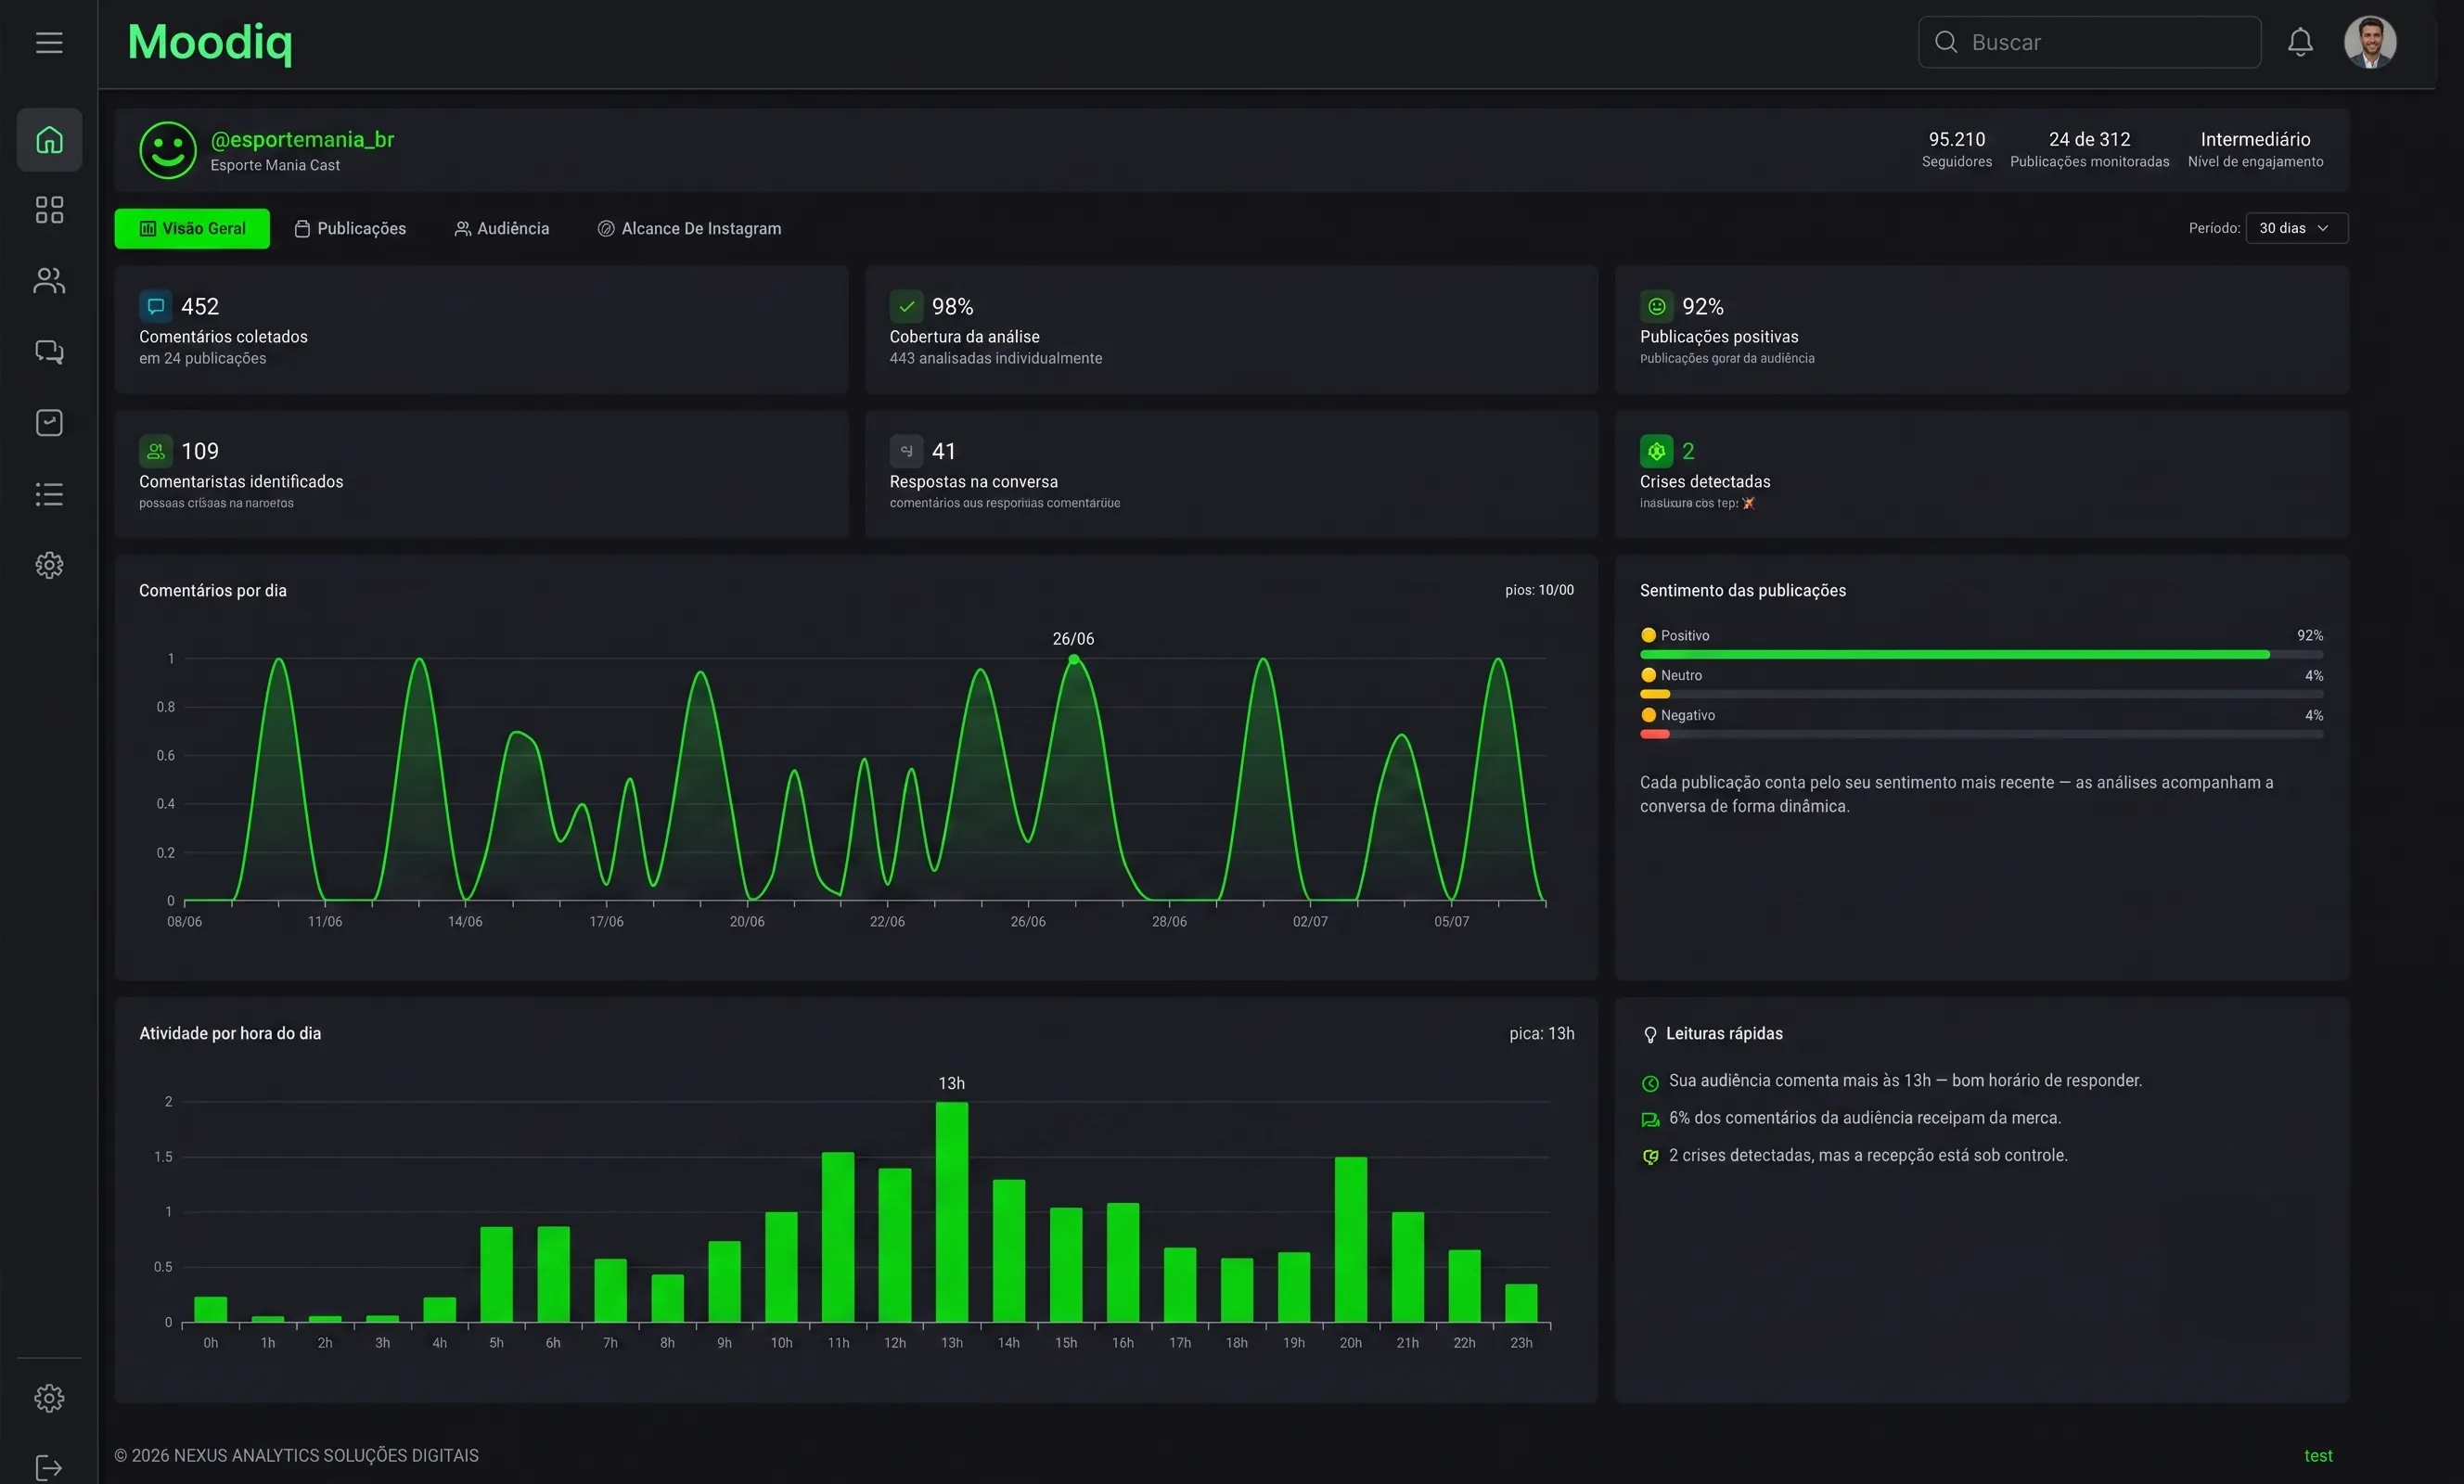Click the notification bell icon

coord(2300,42)
